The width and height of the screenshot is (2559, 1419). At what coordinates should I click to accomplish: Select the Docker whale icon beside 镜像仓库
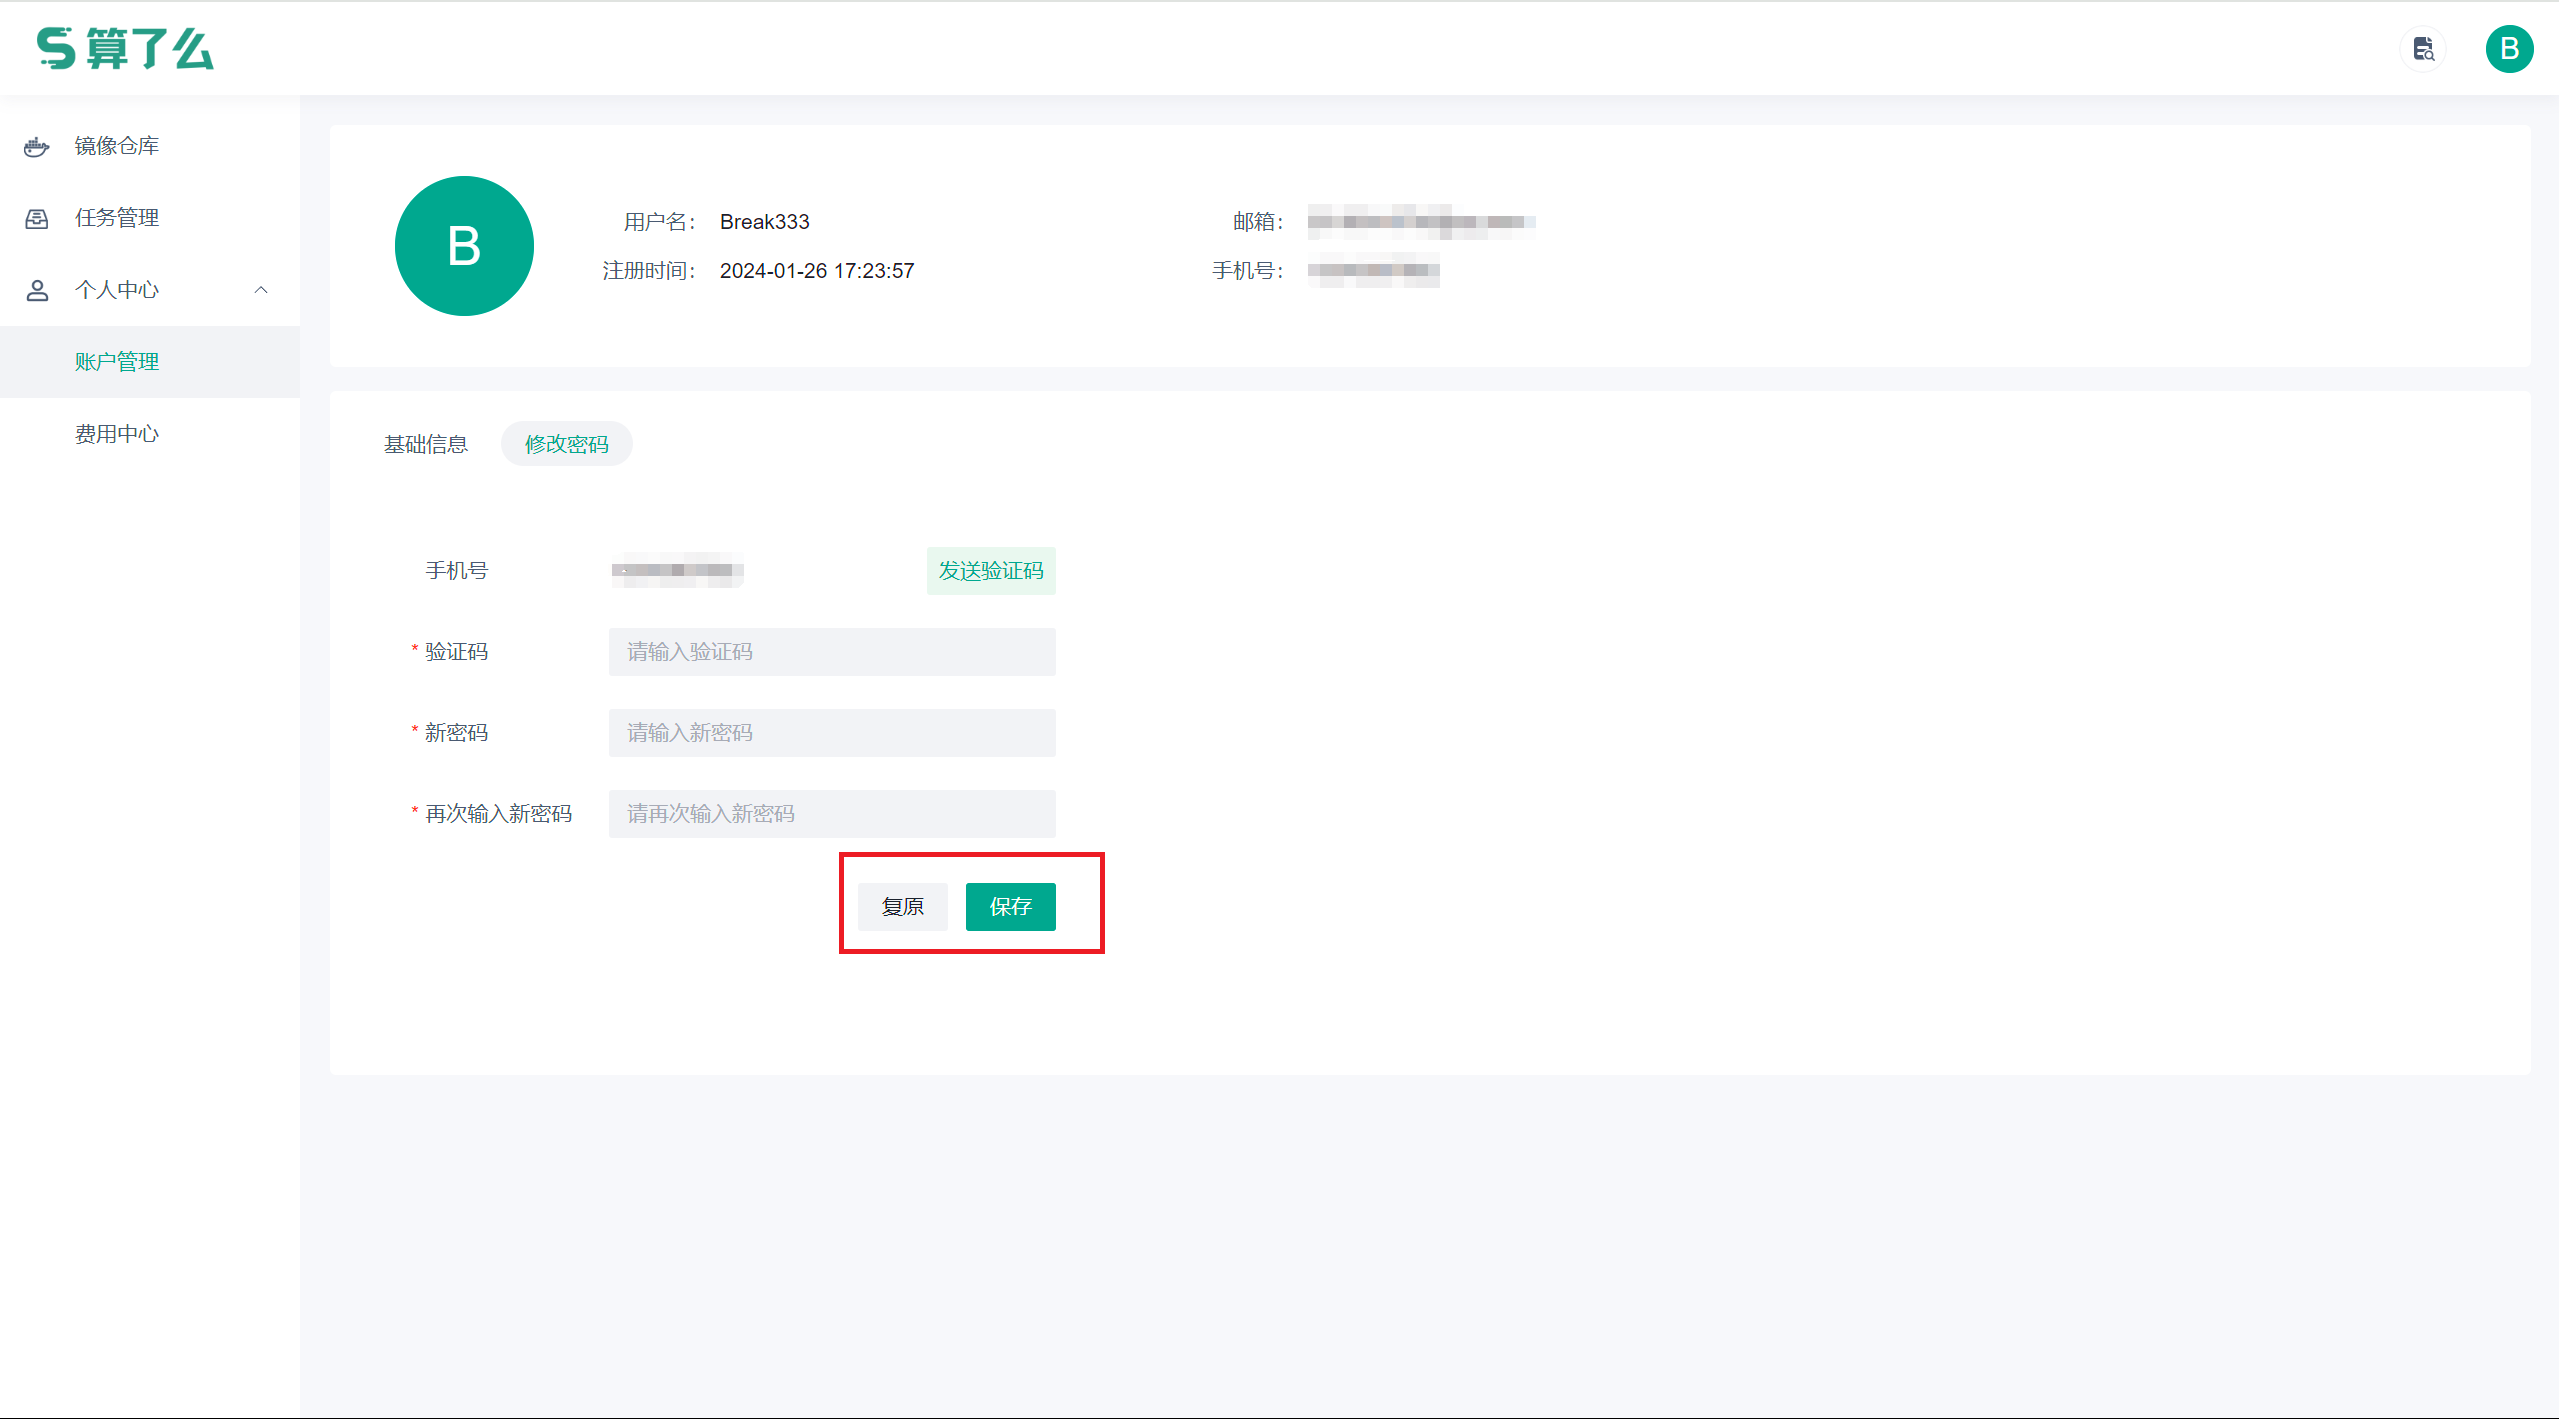pos(36,146)
